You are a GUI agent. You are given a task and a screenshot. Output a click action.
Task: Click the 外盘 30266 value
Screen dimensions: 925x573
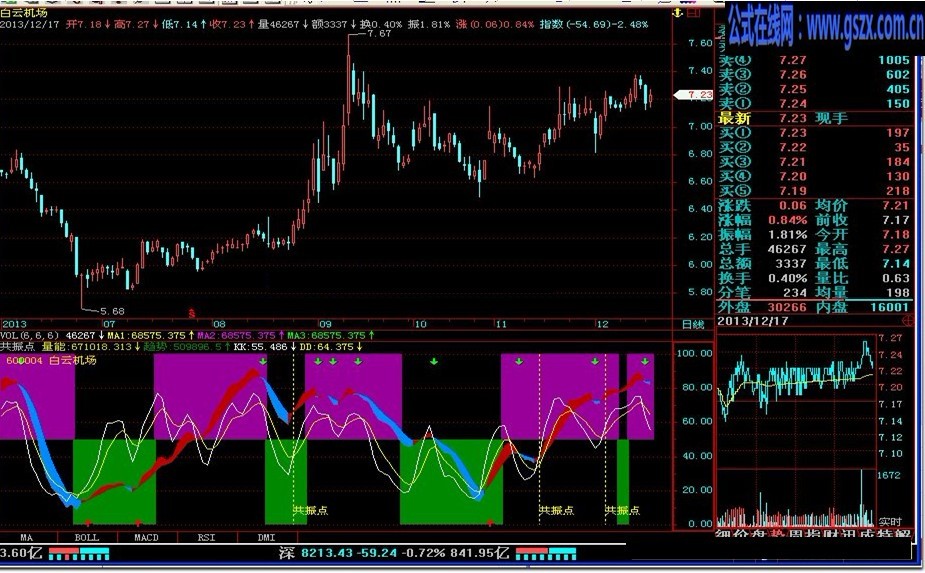(788, 307)
